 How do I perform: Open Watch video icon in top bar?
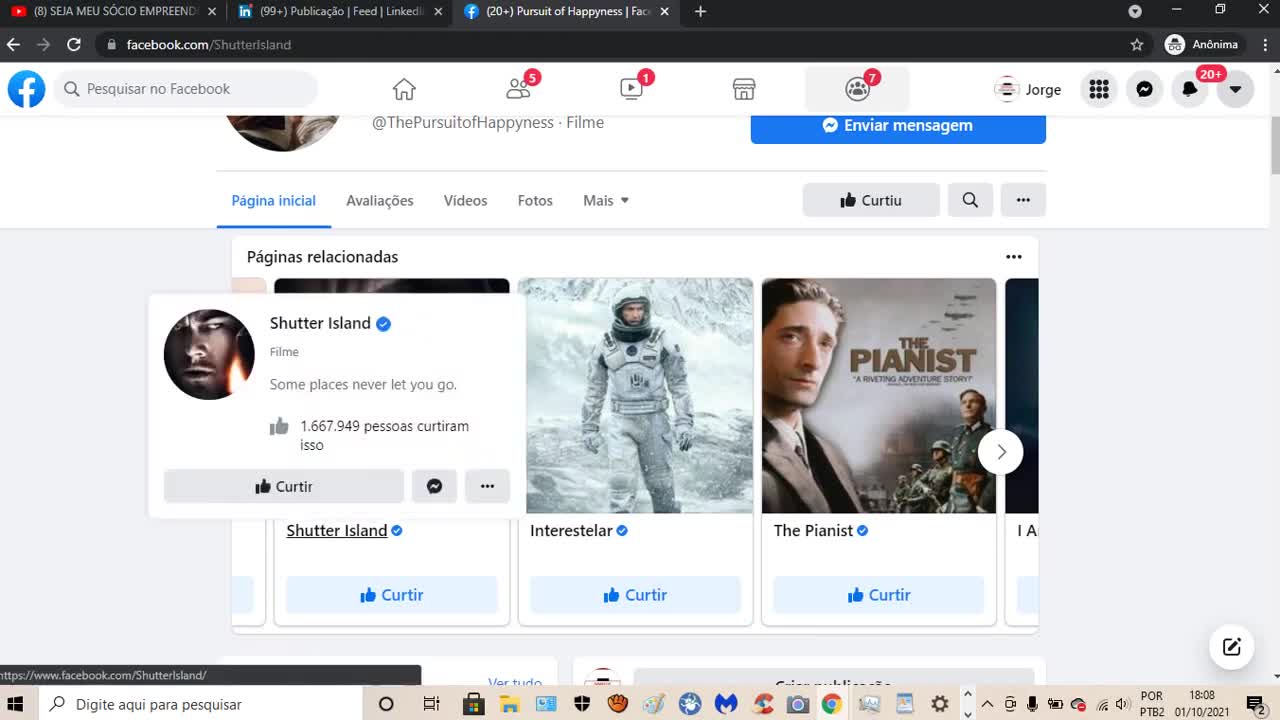click(x=631, y=89)
